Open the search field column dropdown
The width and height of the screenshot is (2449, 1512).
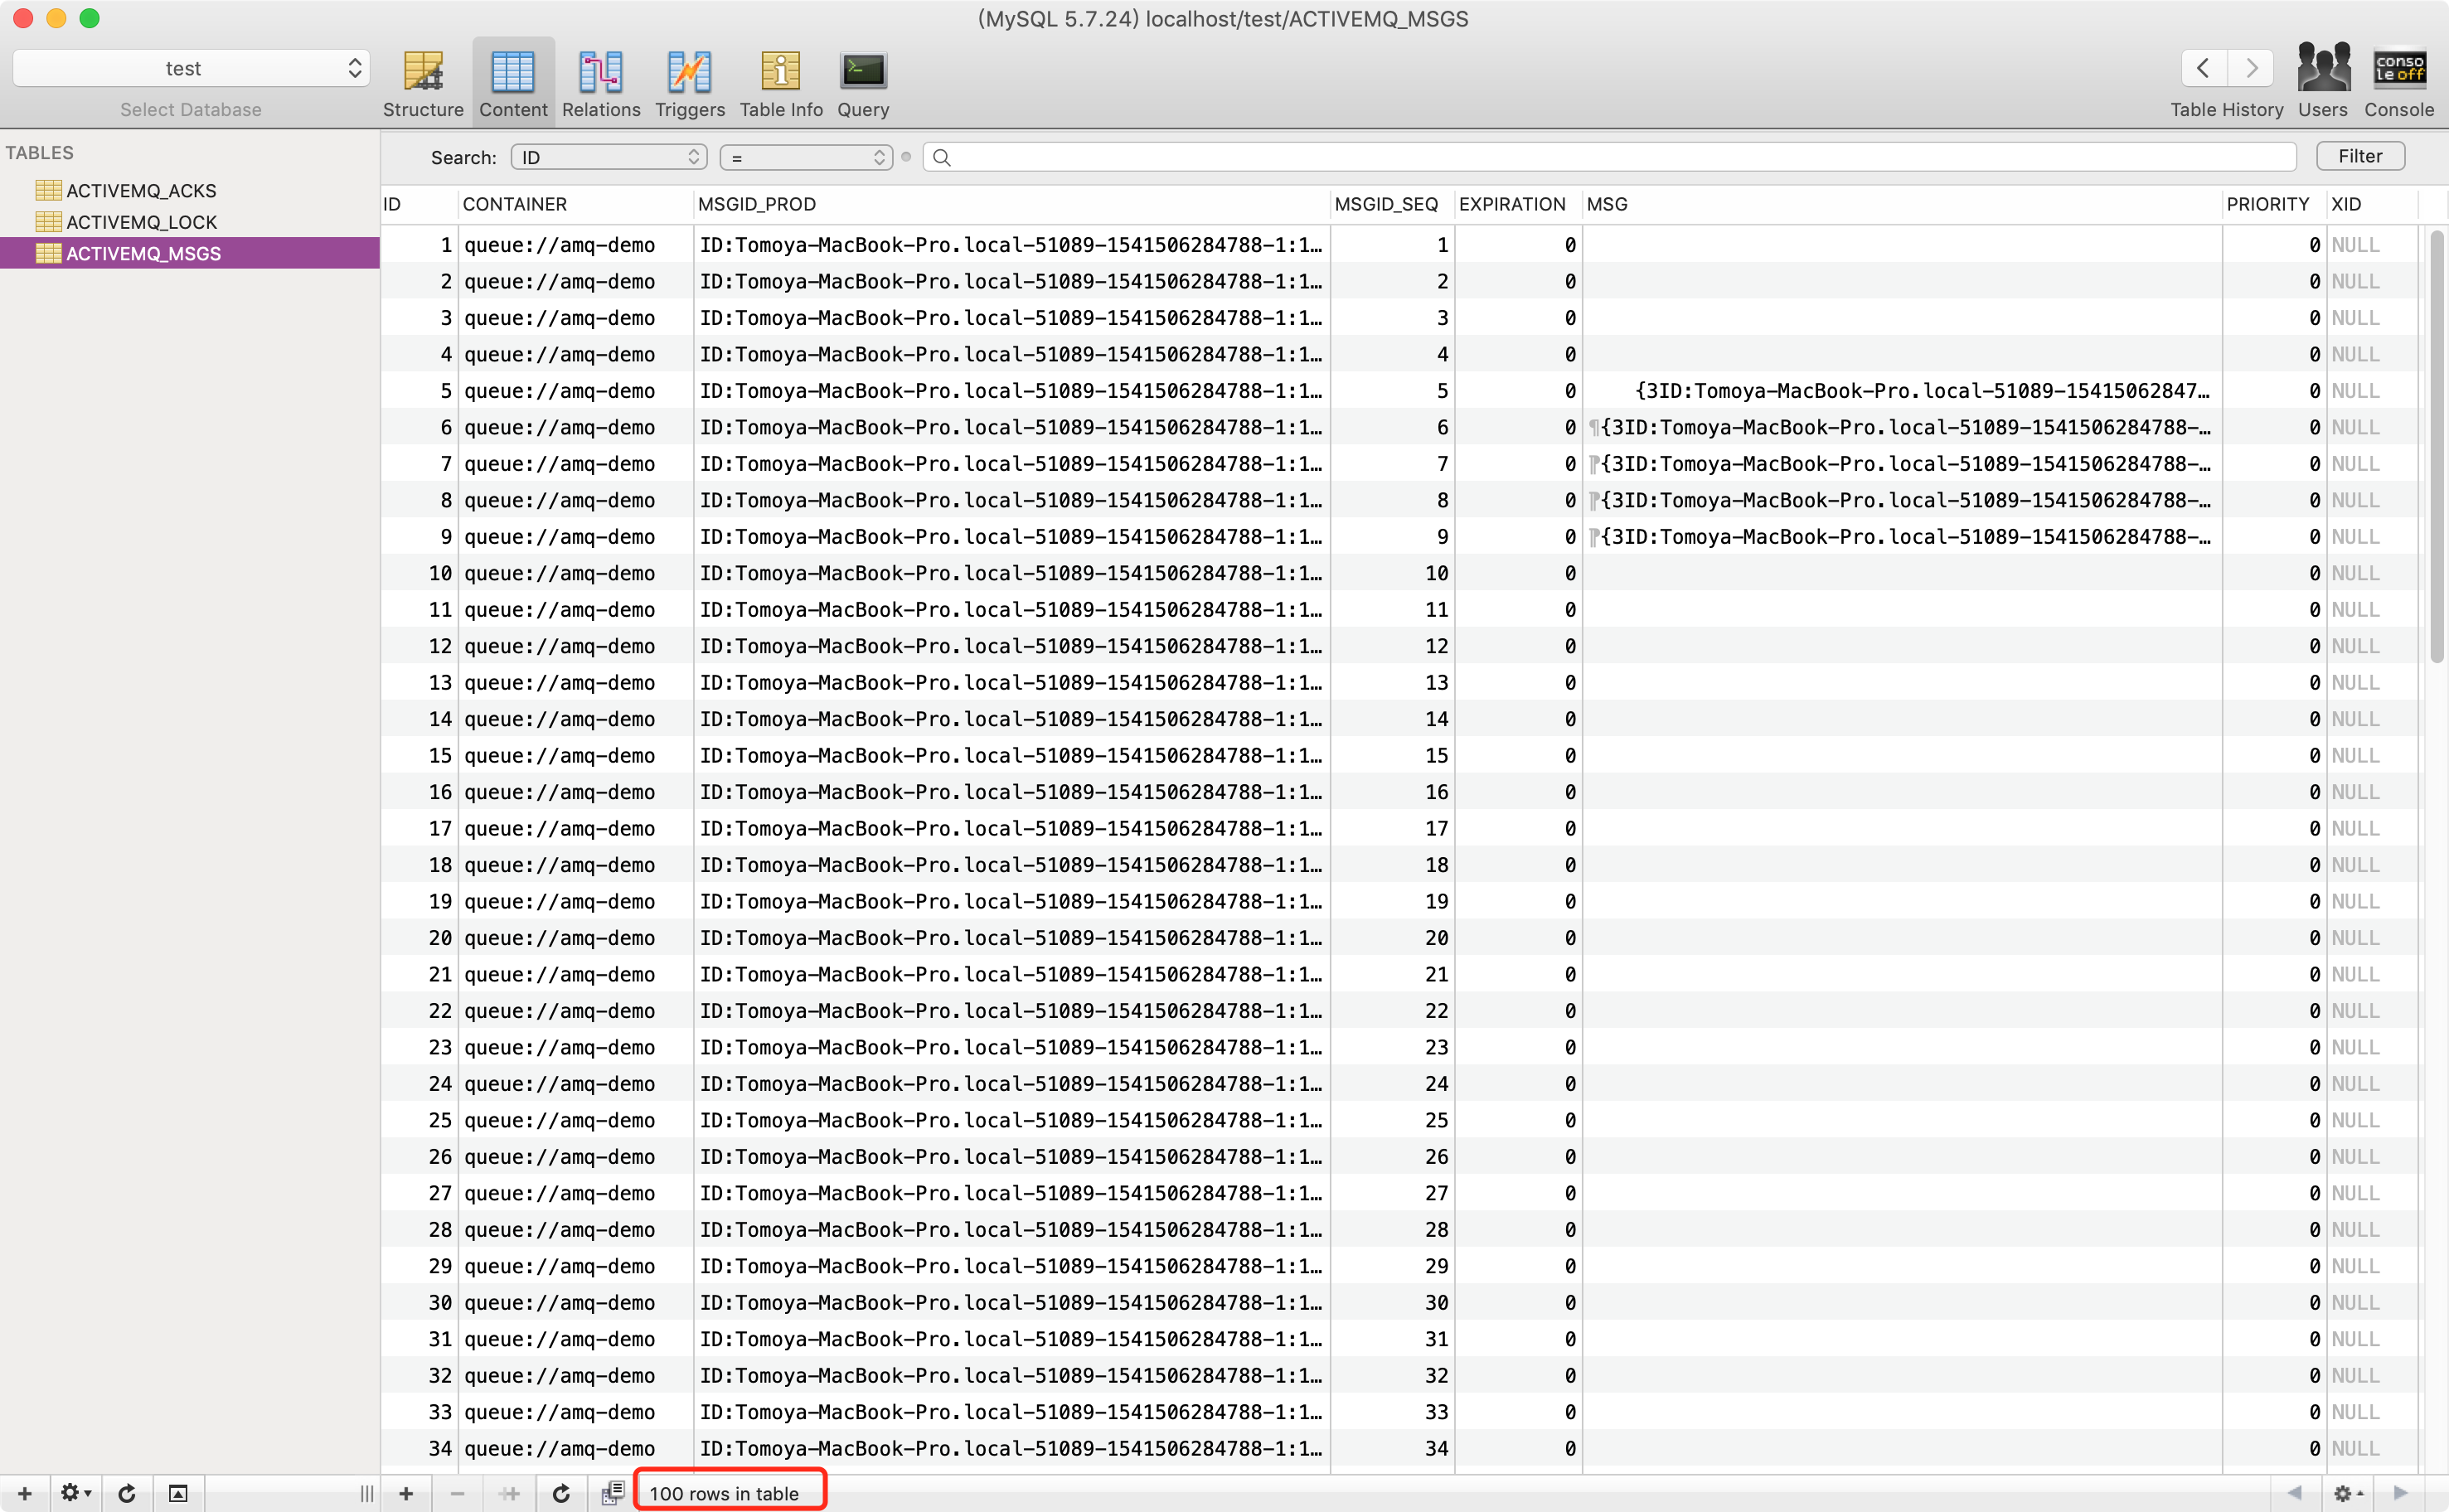[609, 157]
